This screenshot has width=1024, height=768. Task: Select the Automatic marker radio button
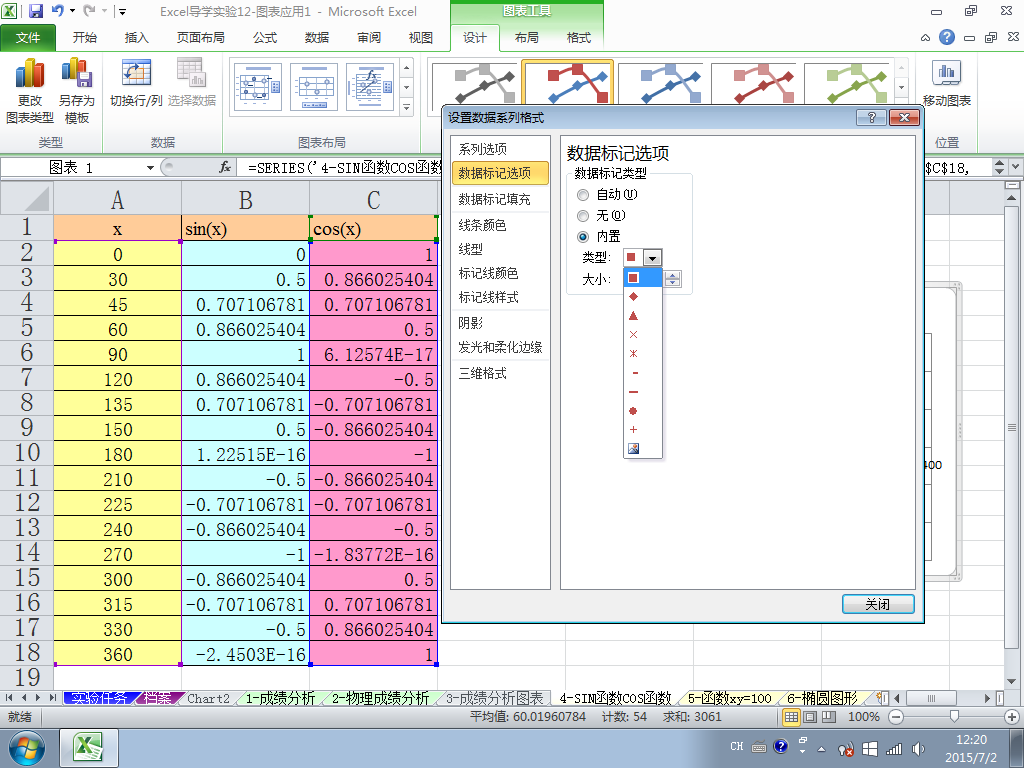[583, 195]
